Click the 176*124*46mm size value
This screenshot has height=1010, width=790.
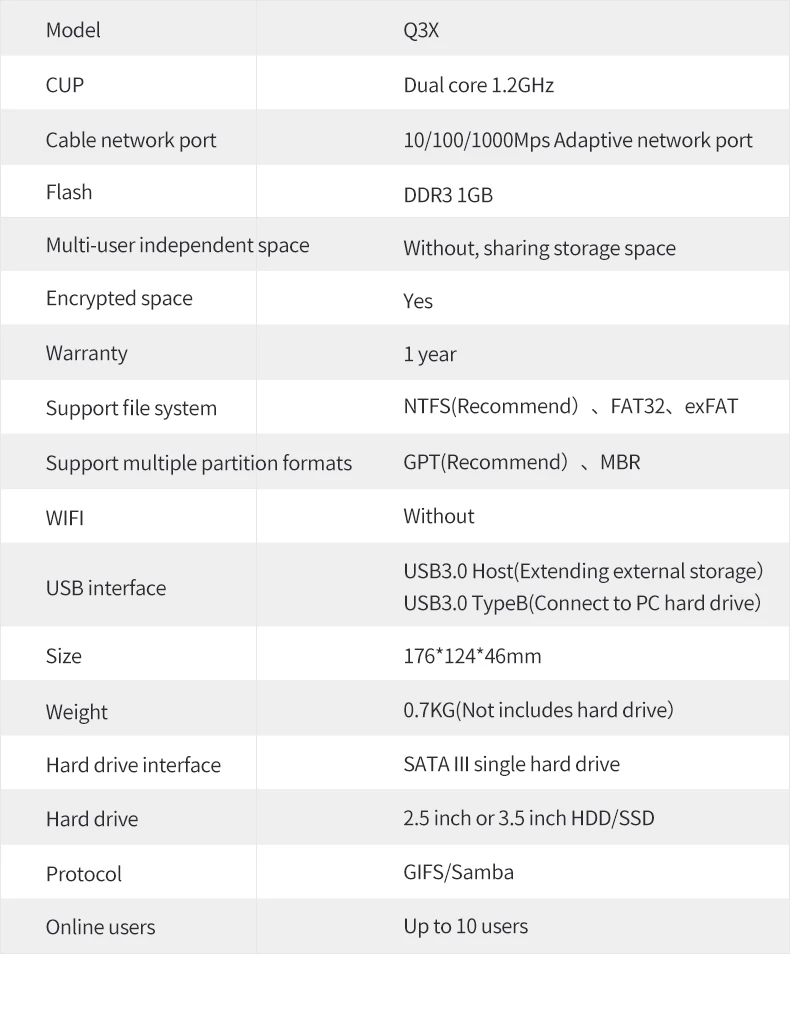coord(472,656)
